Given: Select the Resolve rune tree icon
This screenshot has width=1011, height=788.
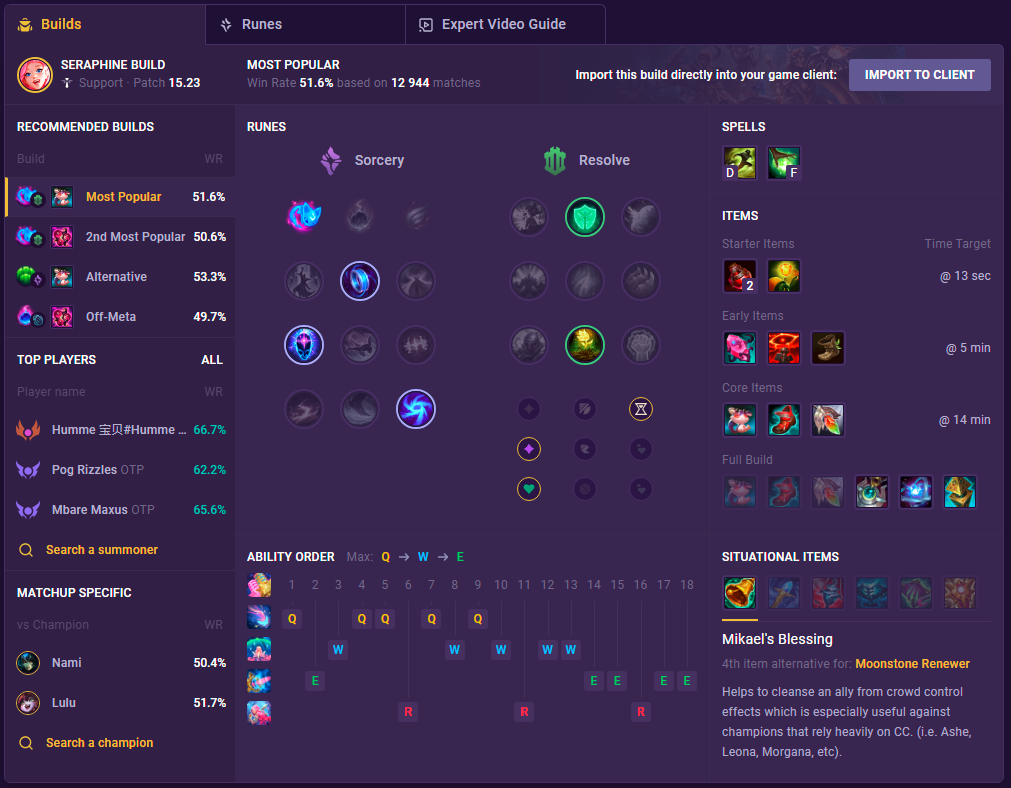Looking at the screenshot, I should (x=555, y=161).
